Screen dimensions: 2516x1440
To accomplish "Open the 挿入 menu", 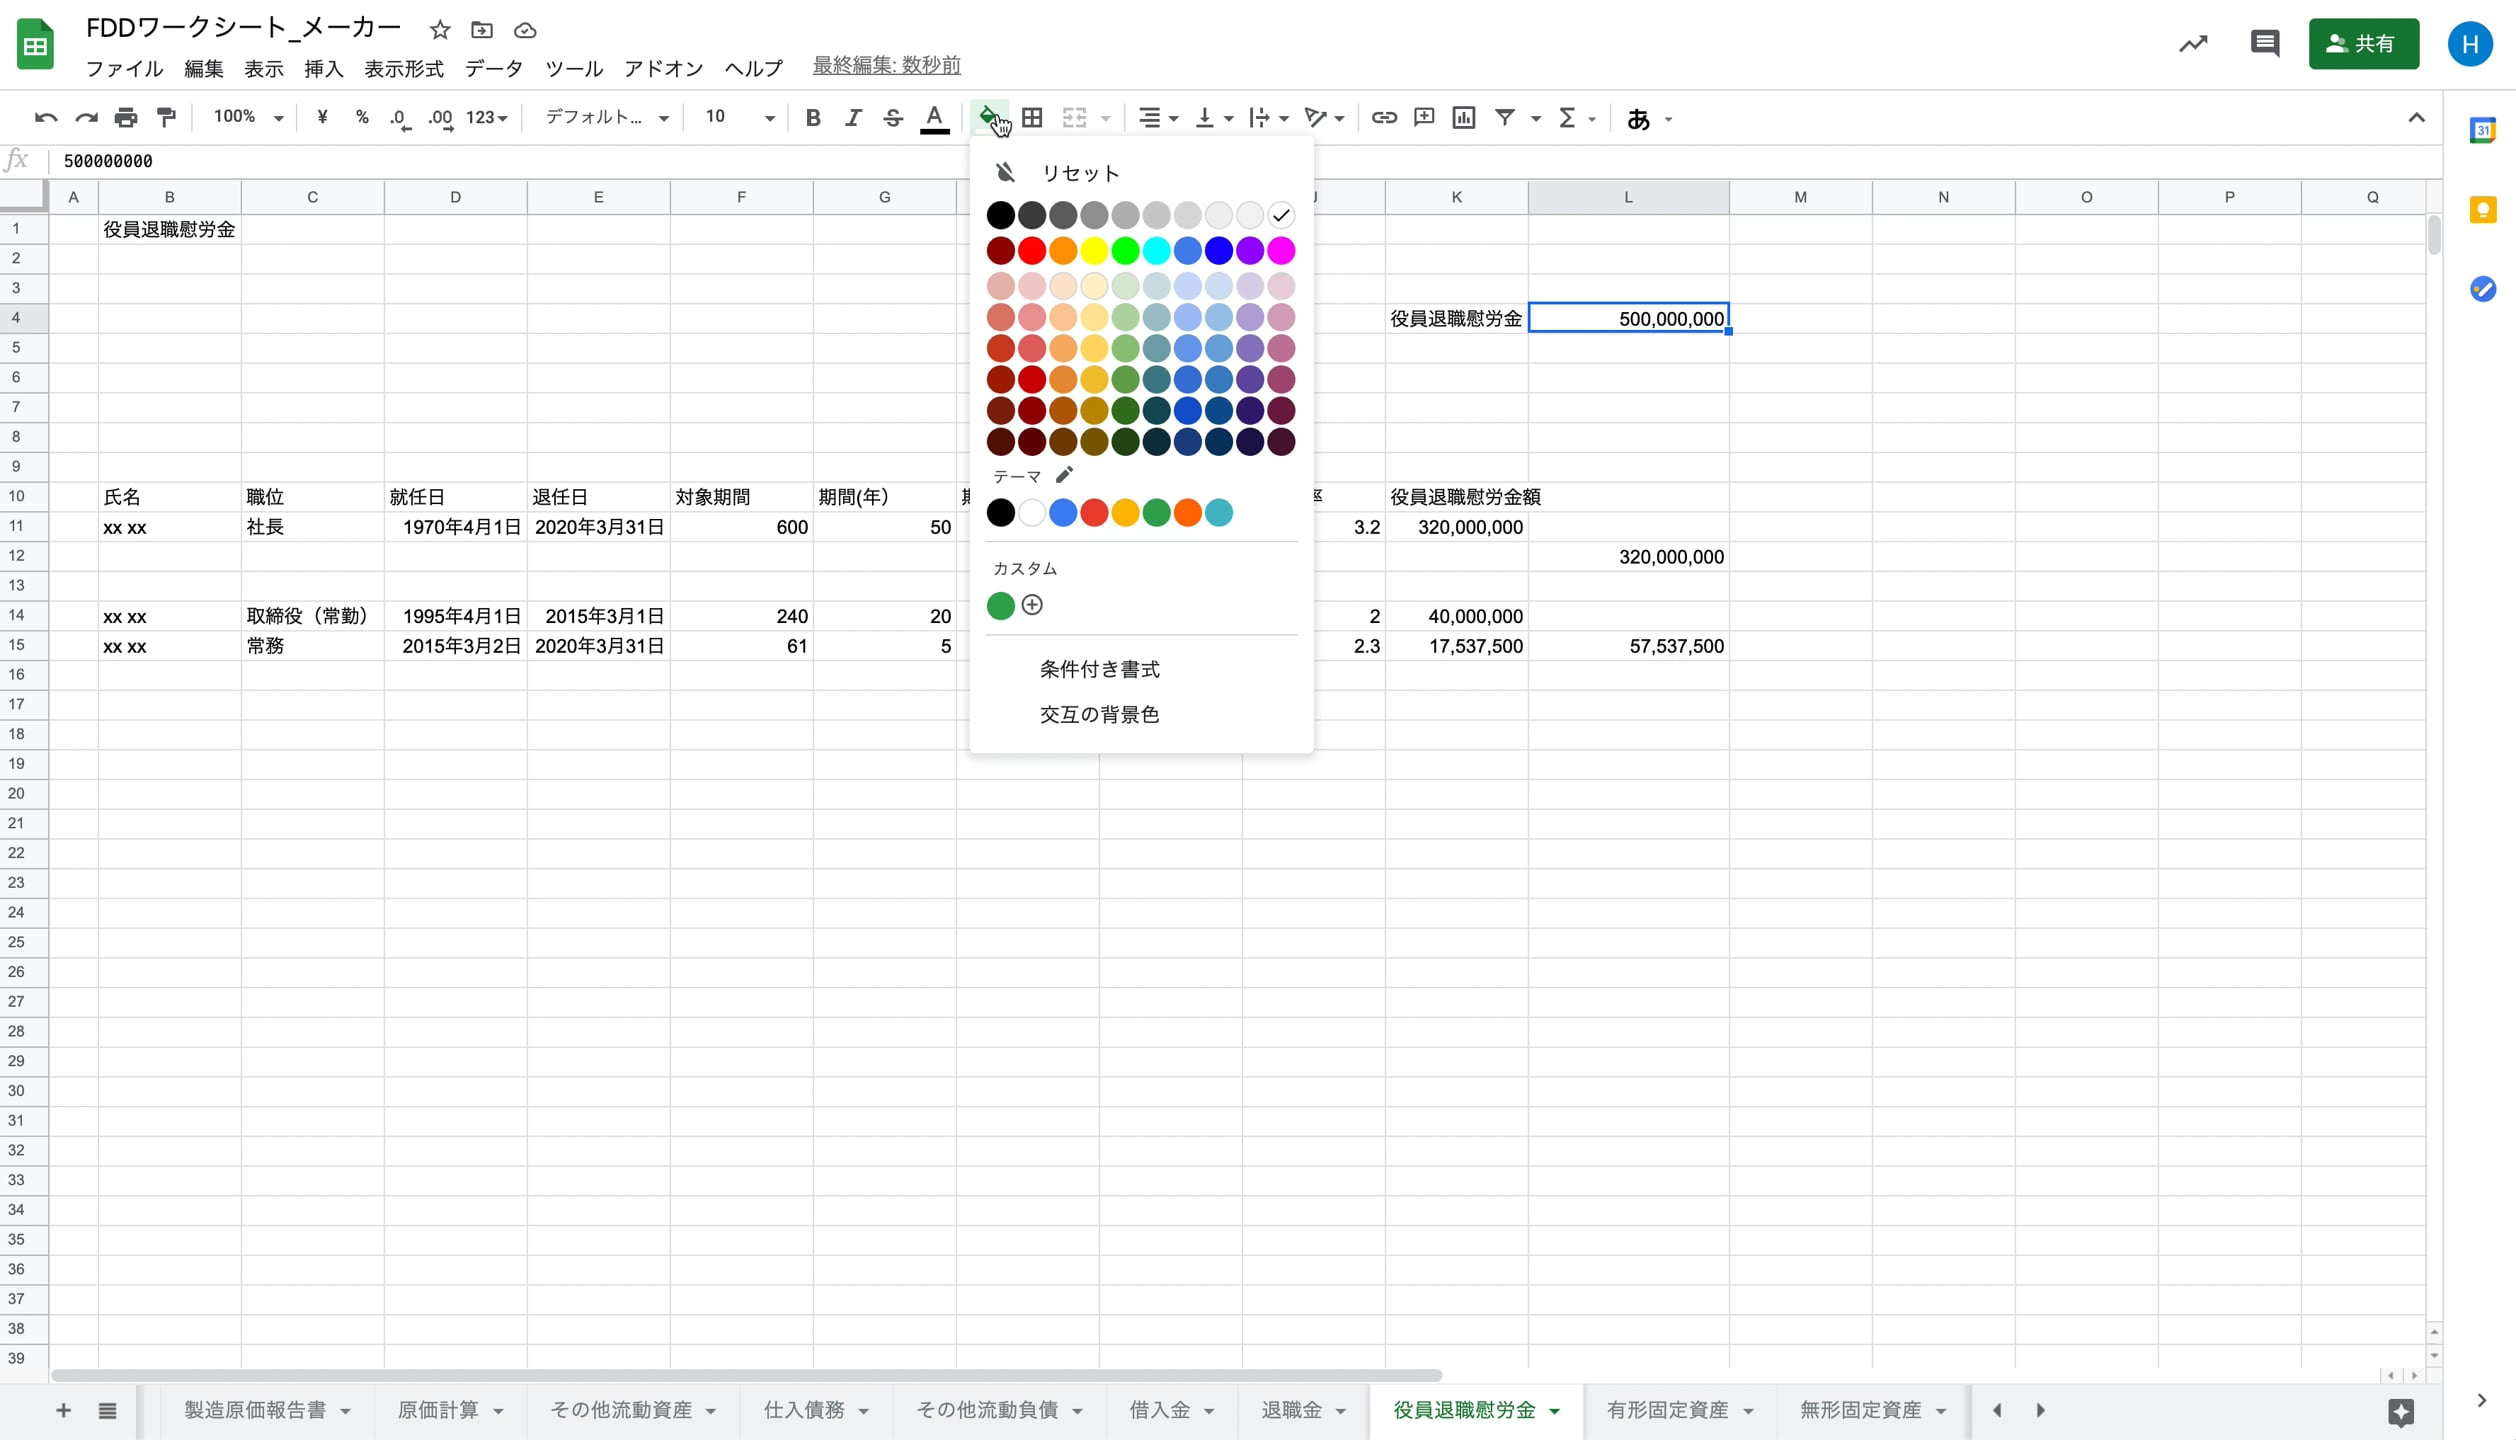I will click(322, 68).
